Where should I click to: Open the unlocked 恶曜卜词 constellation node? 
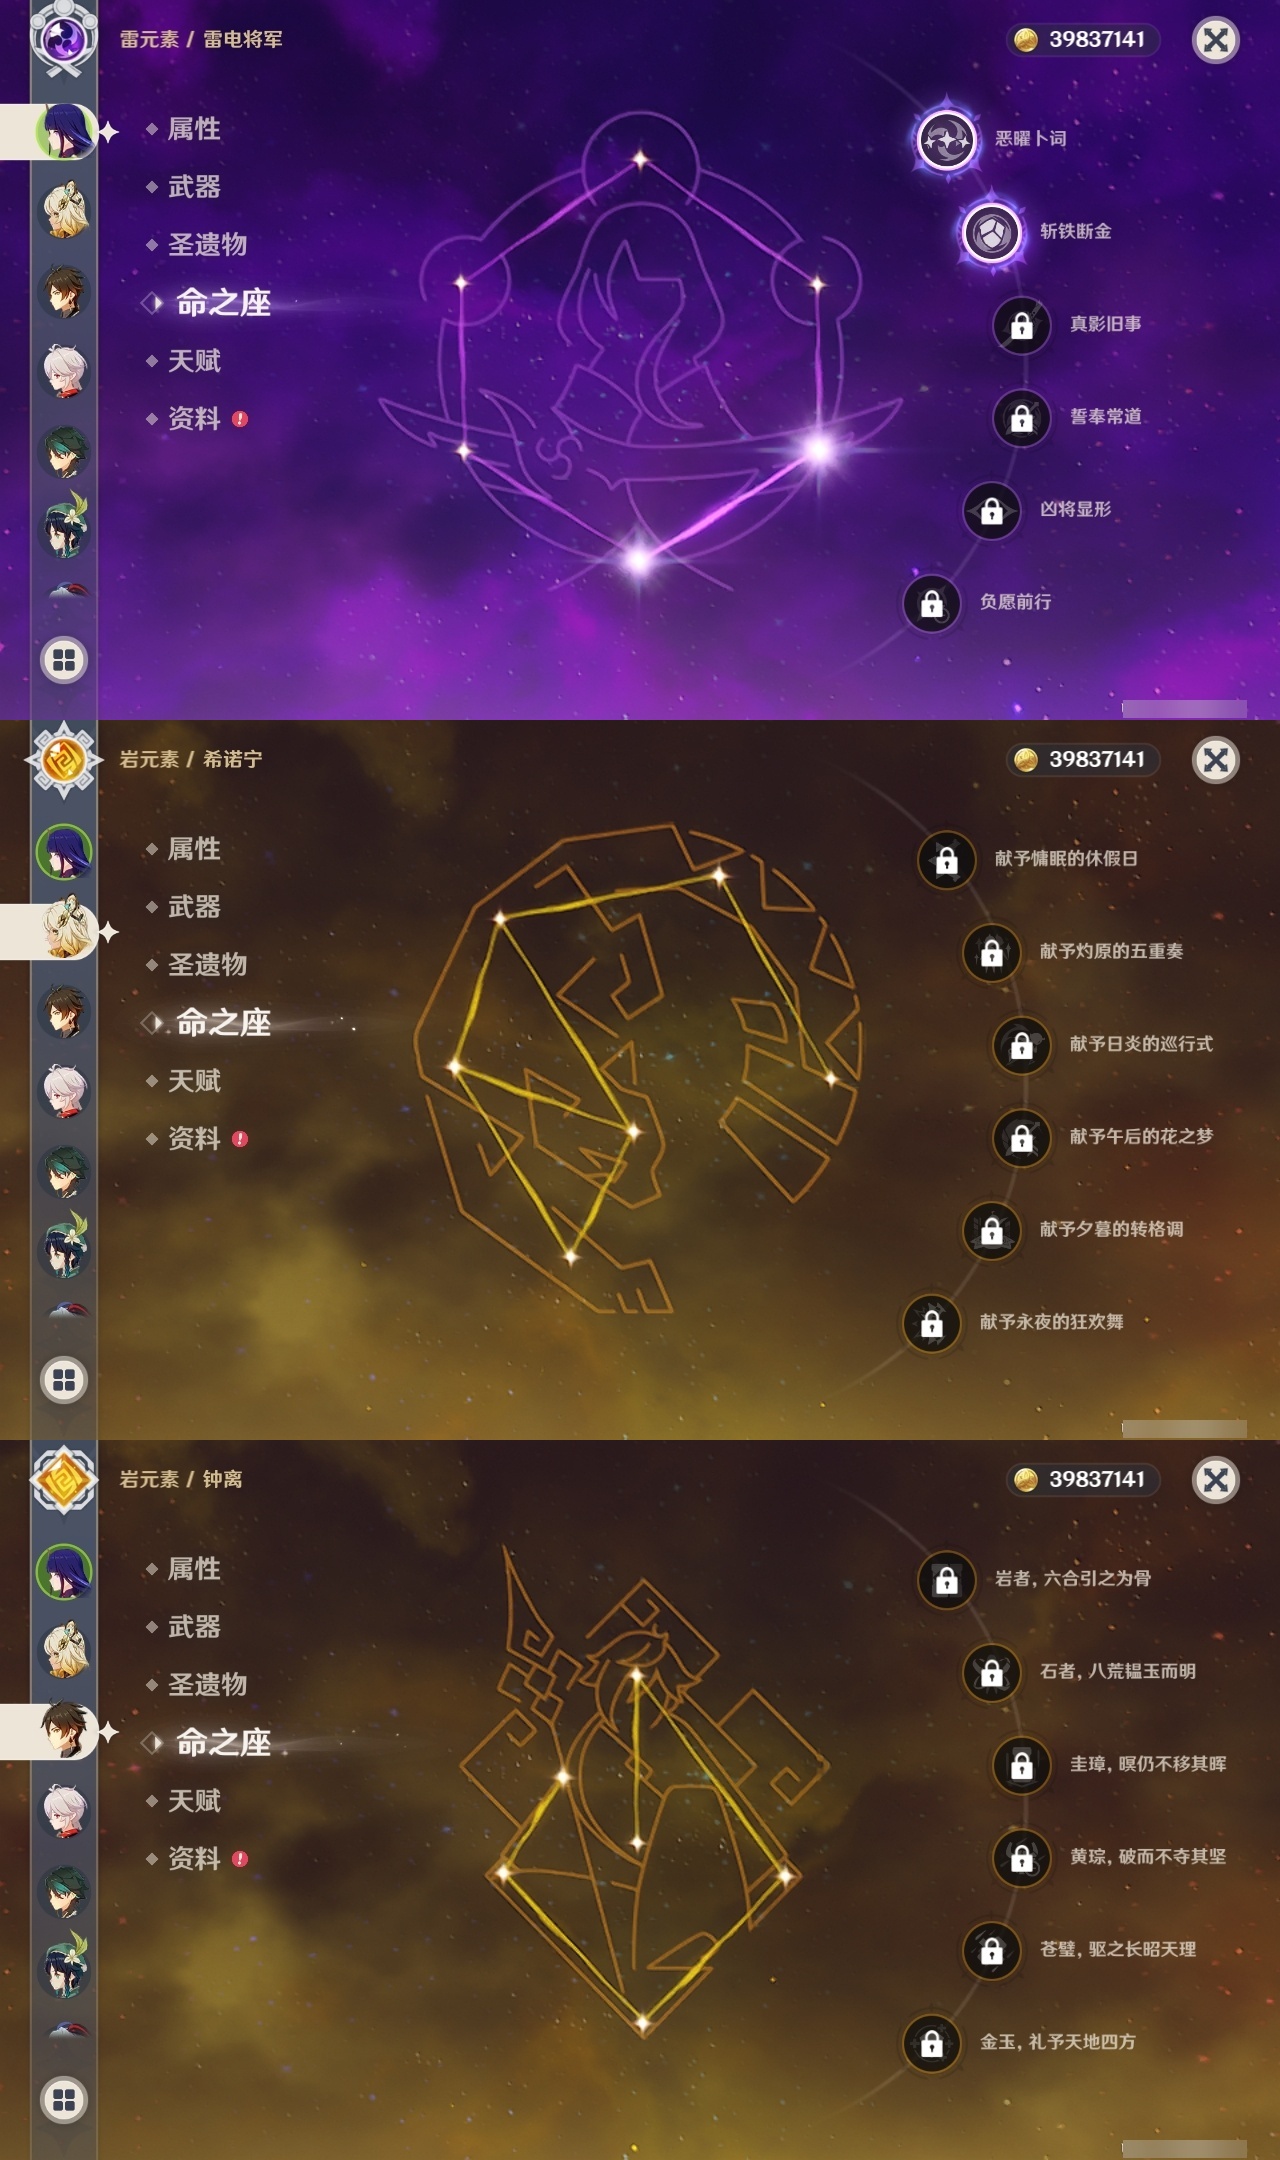pos(946,139)
